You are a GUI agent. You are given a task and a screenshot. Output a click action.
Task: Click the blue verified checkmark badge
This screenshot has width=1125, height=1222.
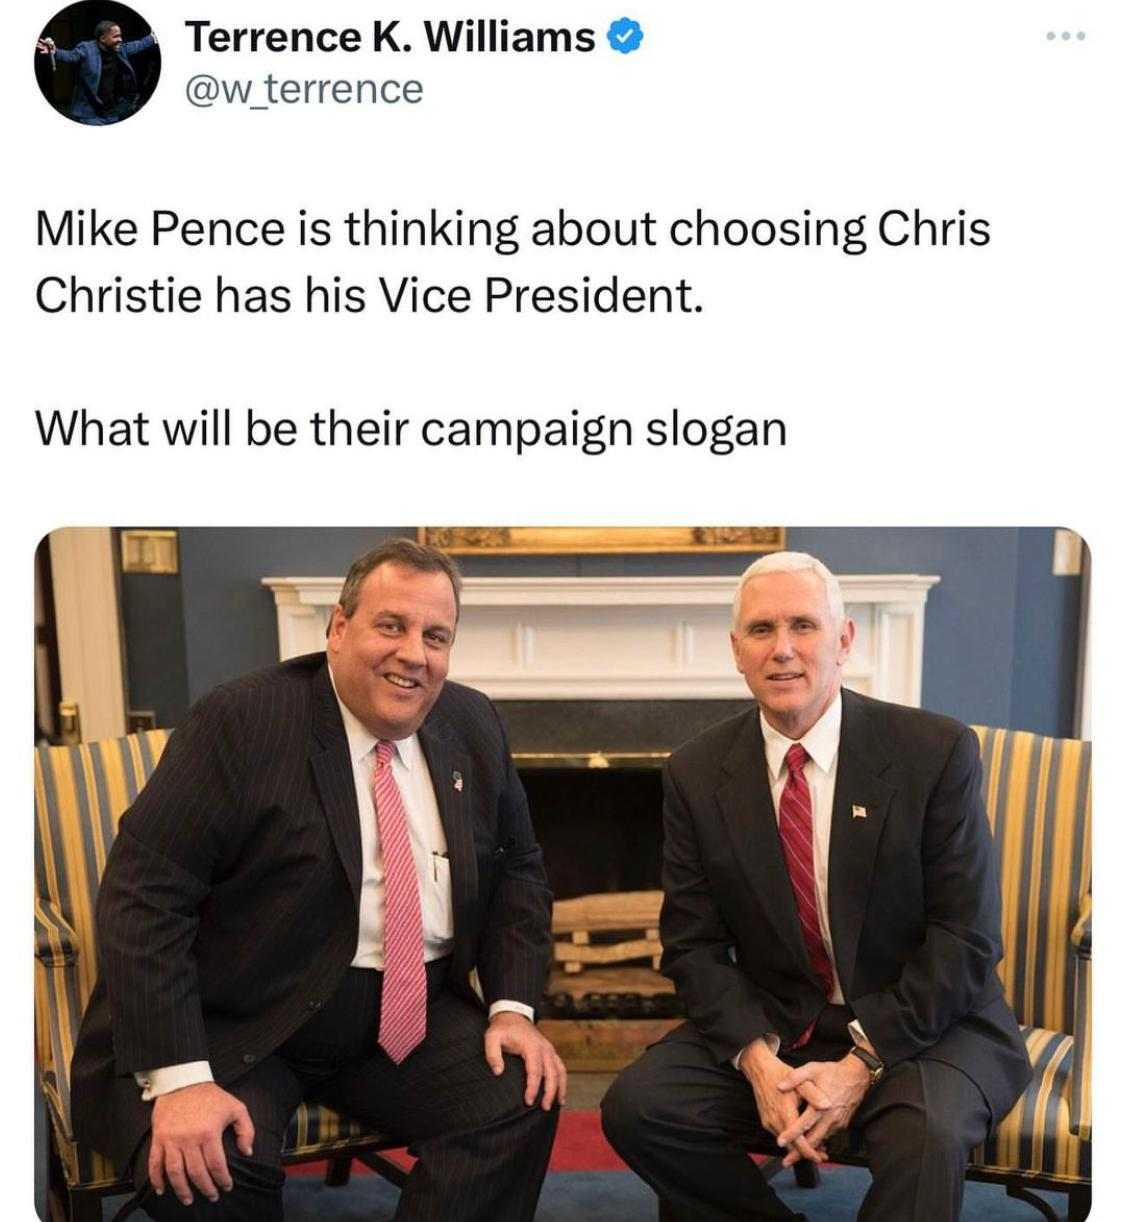(x=625, y=37)
